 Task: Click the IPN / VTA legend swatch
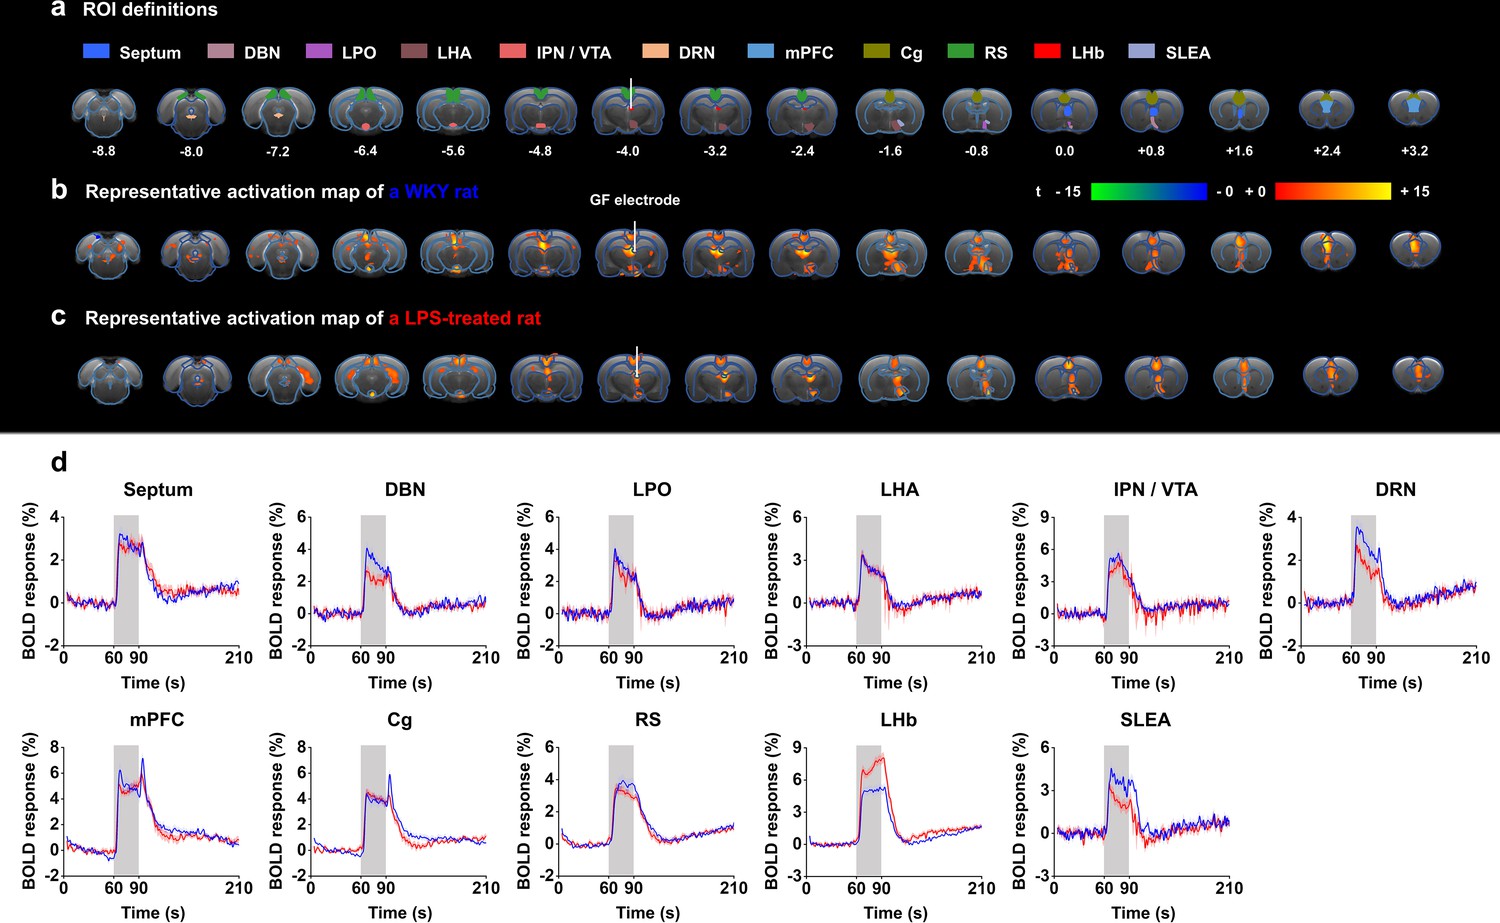(513, 51)
